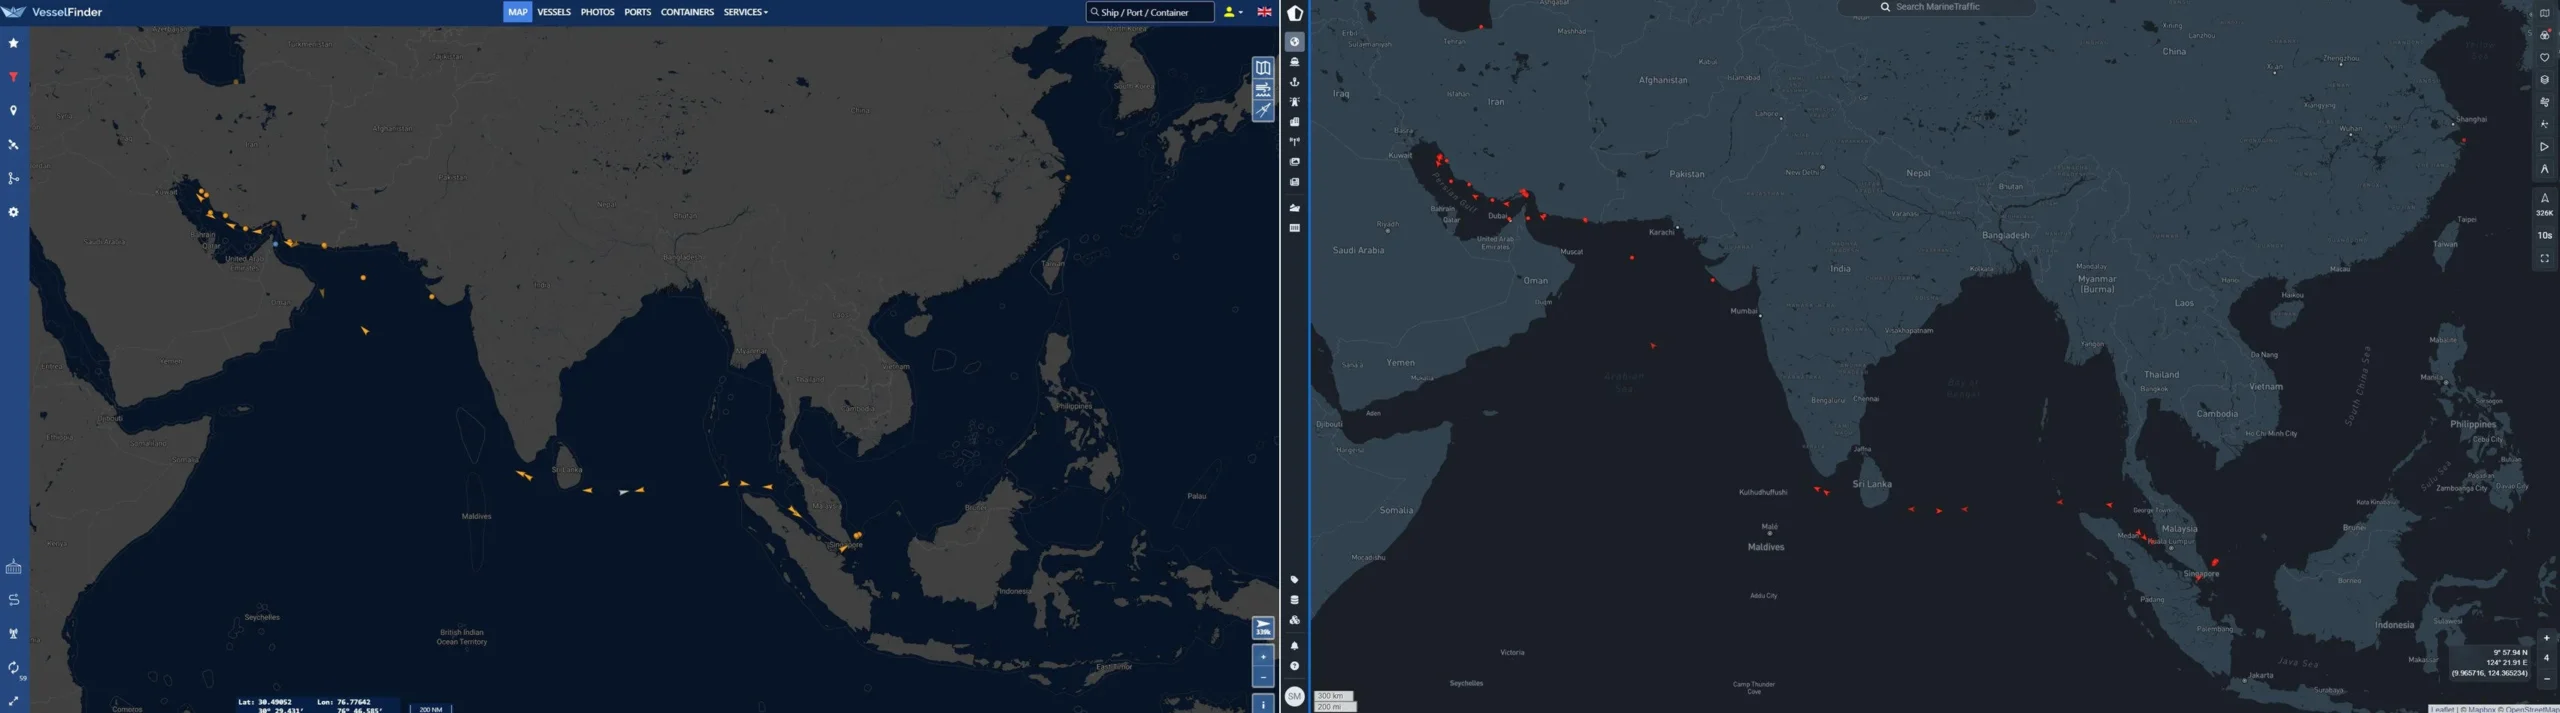Open the VesselFinder settings gear
2560x713 pixels.
14,212
